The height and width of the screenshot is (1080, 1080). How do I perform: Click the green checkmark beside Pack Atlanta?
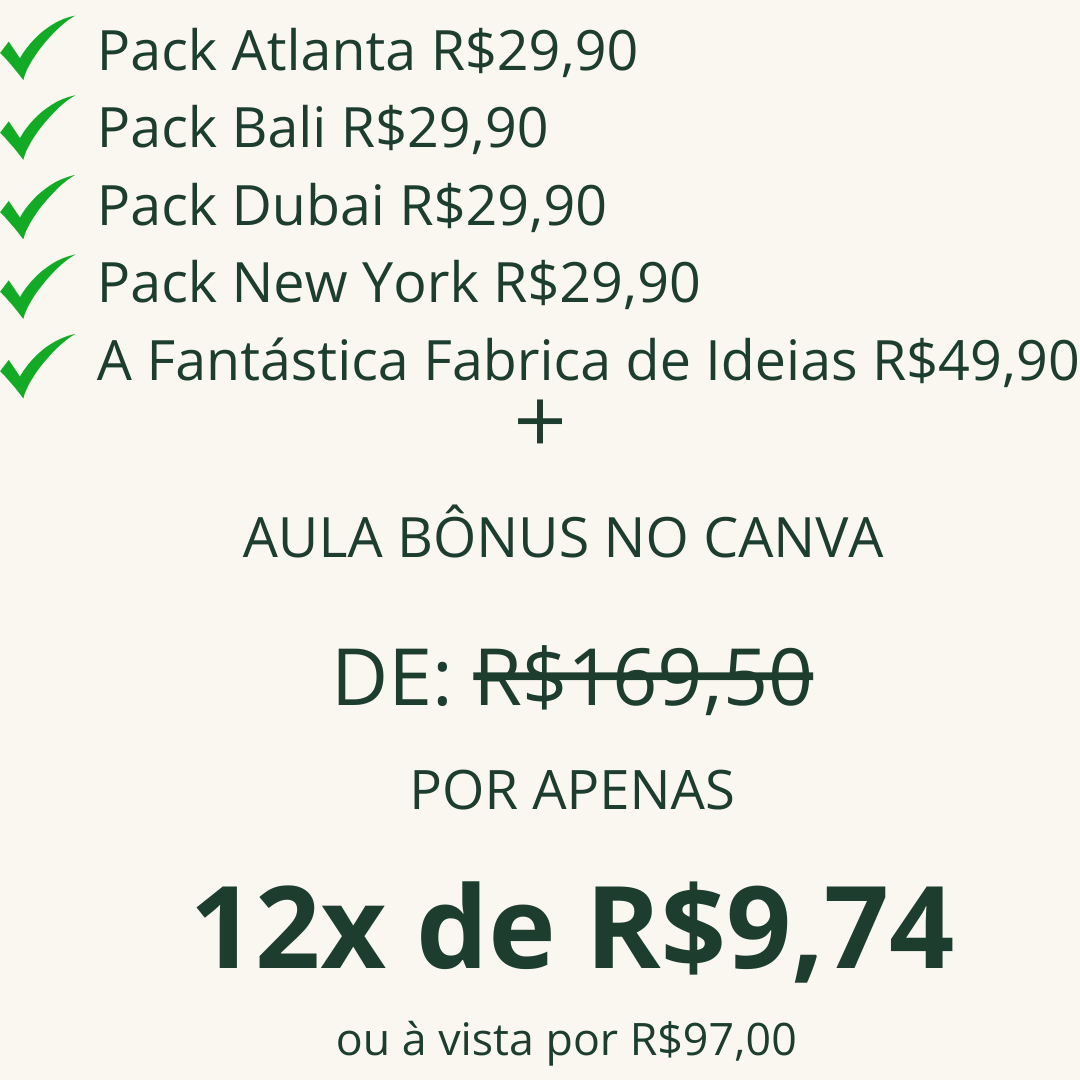(x=37, y=48)
